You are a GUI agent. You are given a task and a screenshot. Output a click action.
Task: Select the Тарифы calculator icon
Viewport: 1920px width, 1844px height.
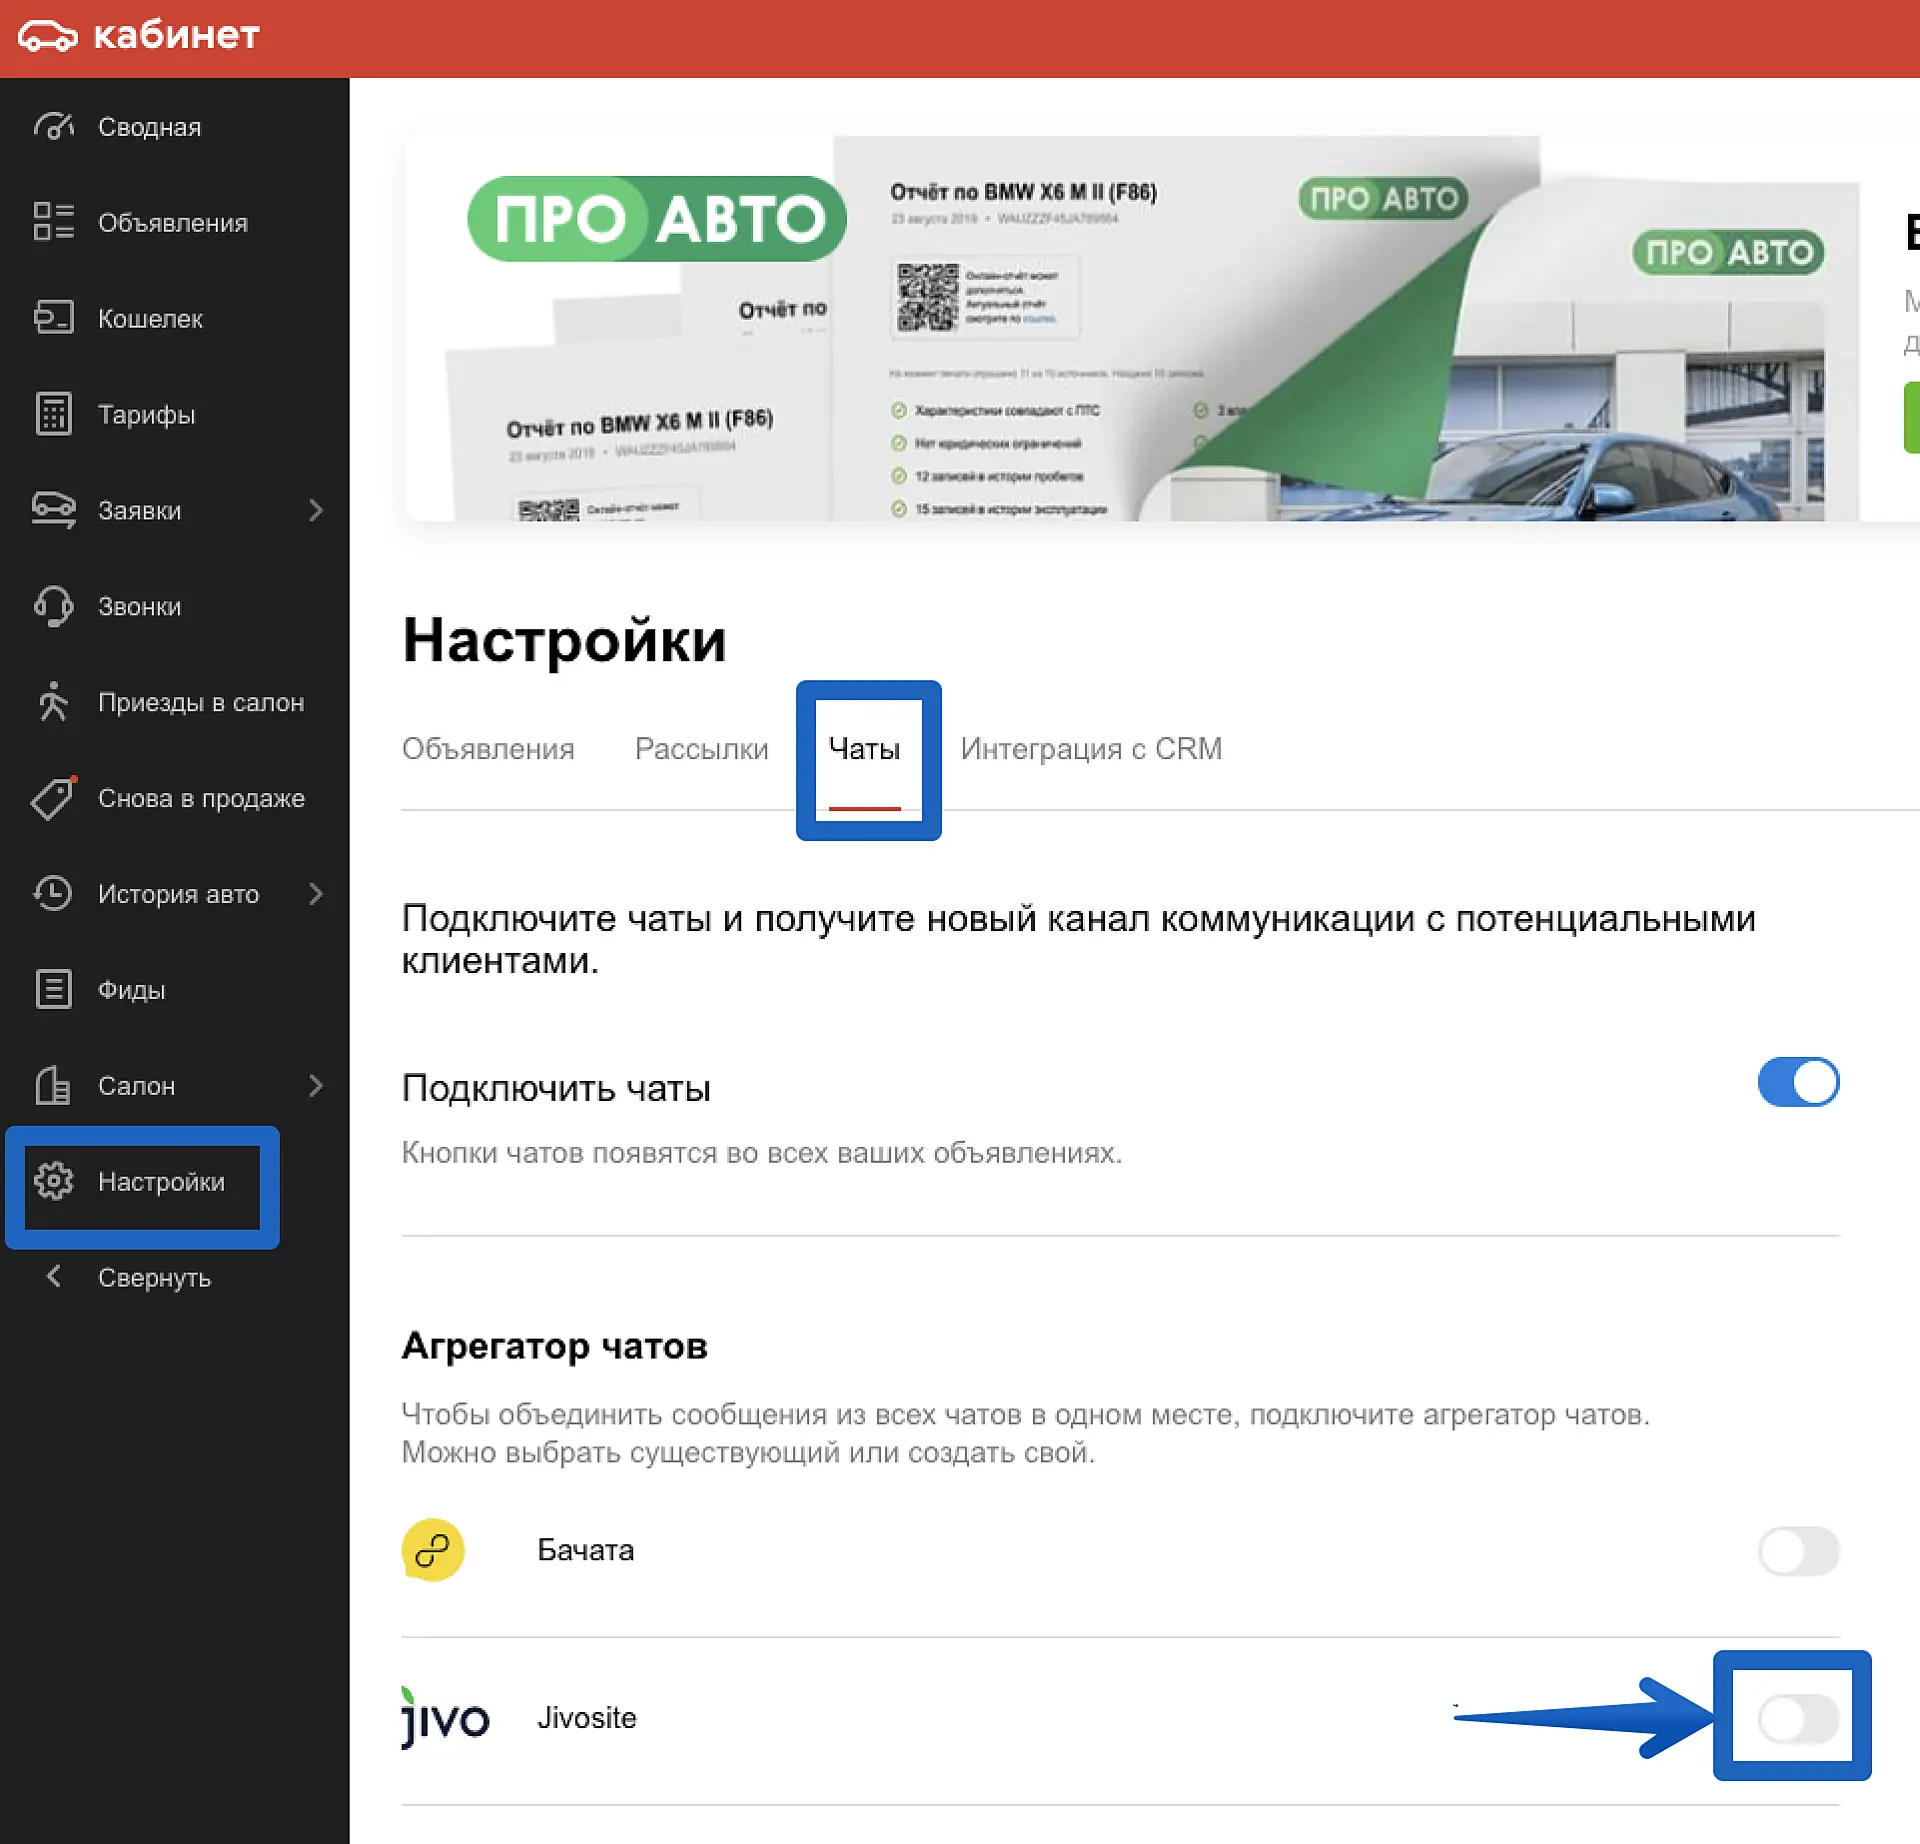click(53, 414)
